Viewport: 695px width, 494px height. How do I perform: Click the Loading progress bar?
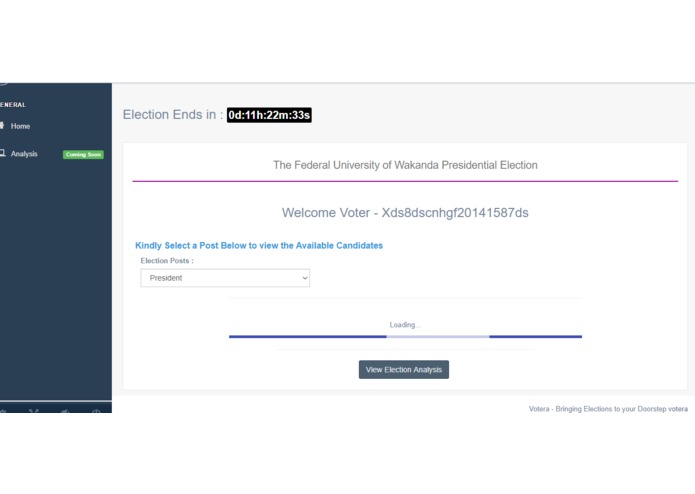click(x=405, y=337)
